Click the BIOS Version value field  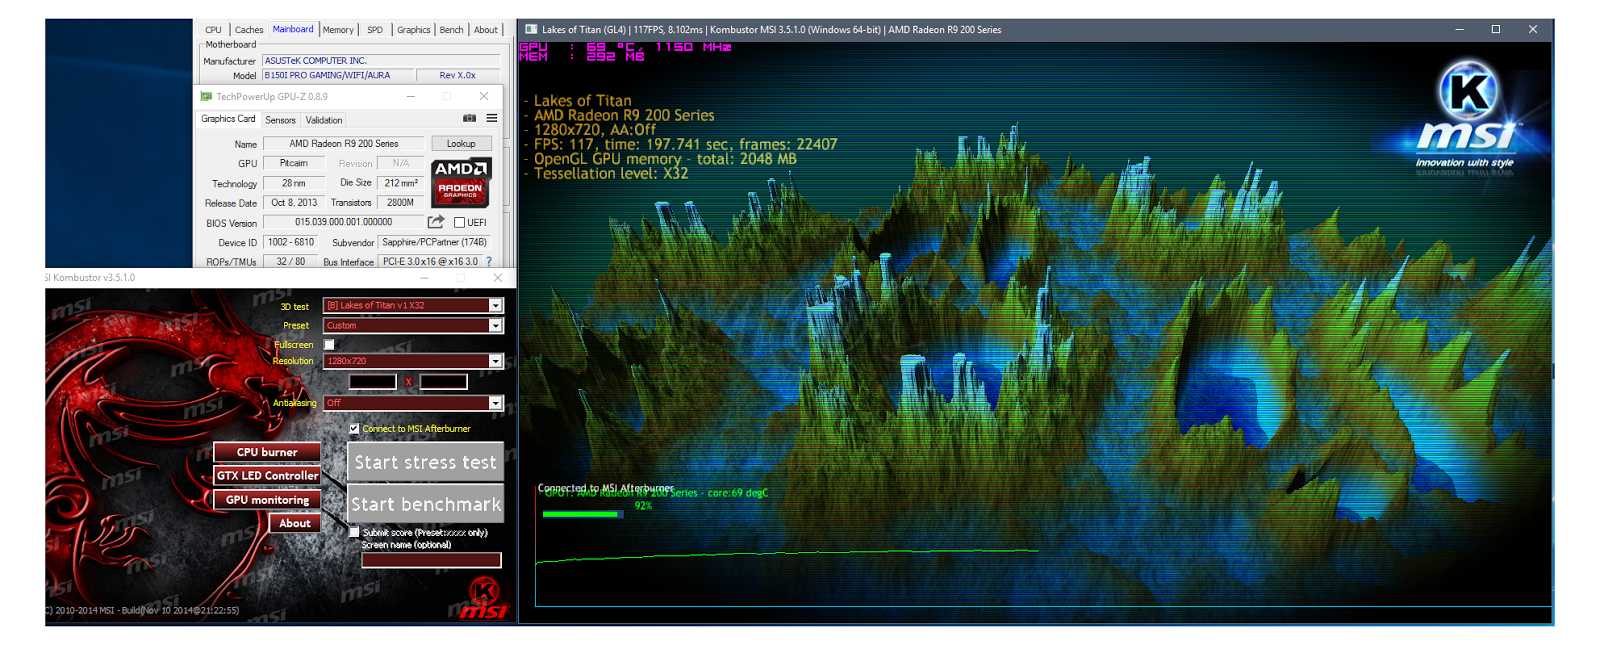[x=344, y=222]
